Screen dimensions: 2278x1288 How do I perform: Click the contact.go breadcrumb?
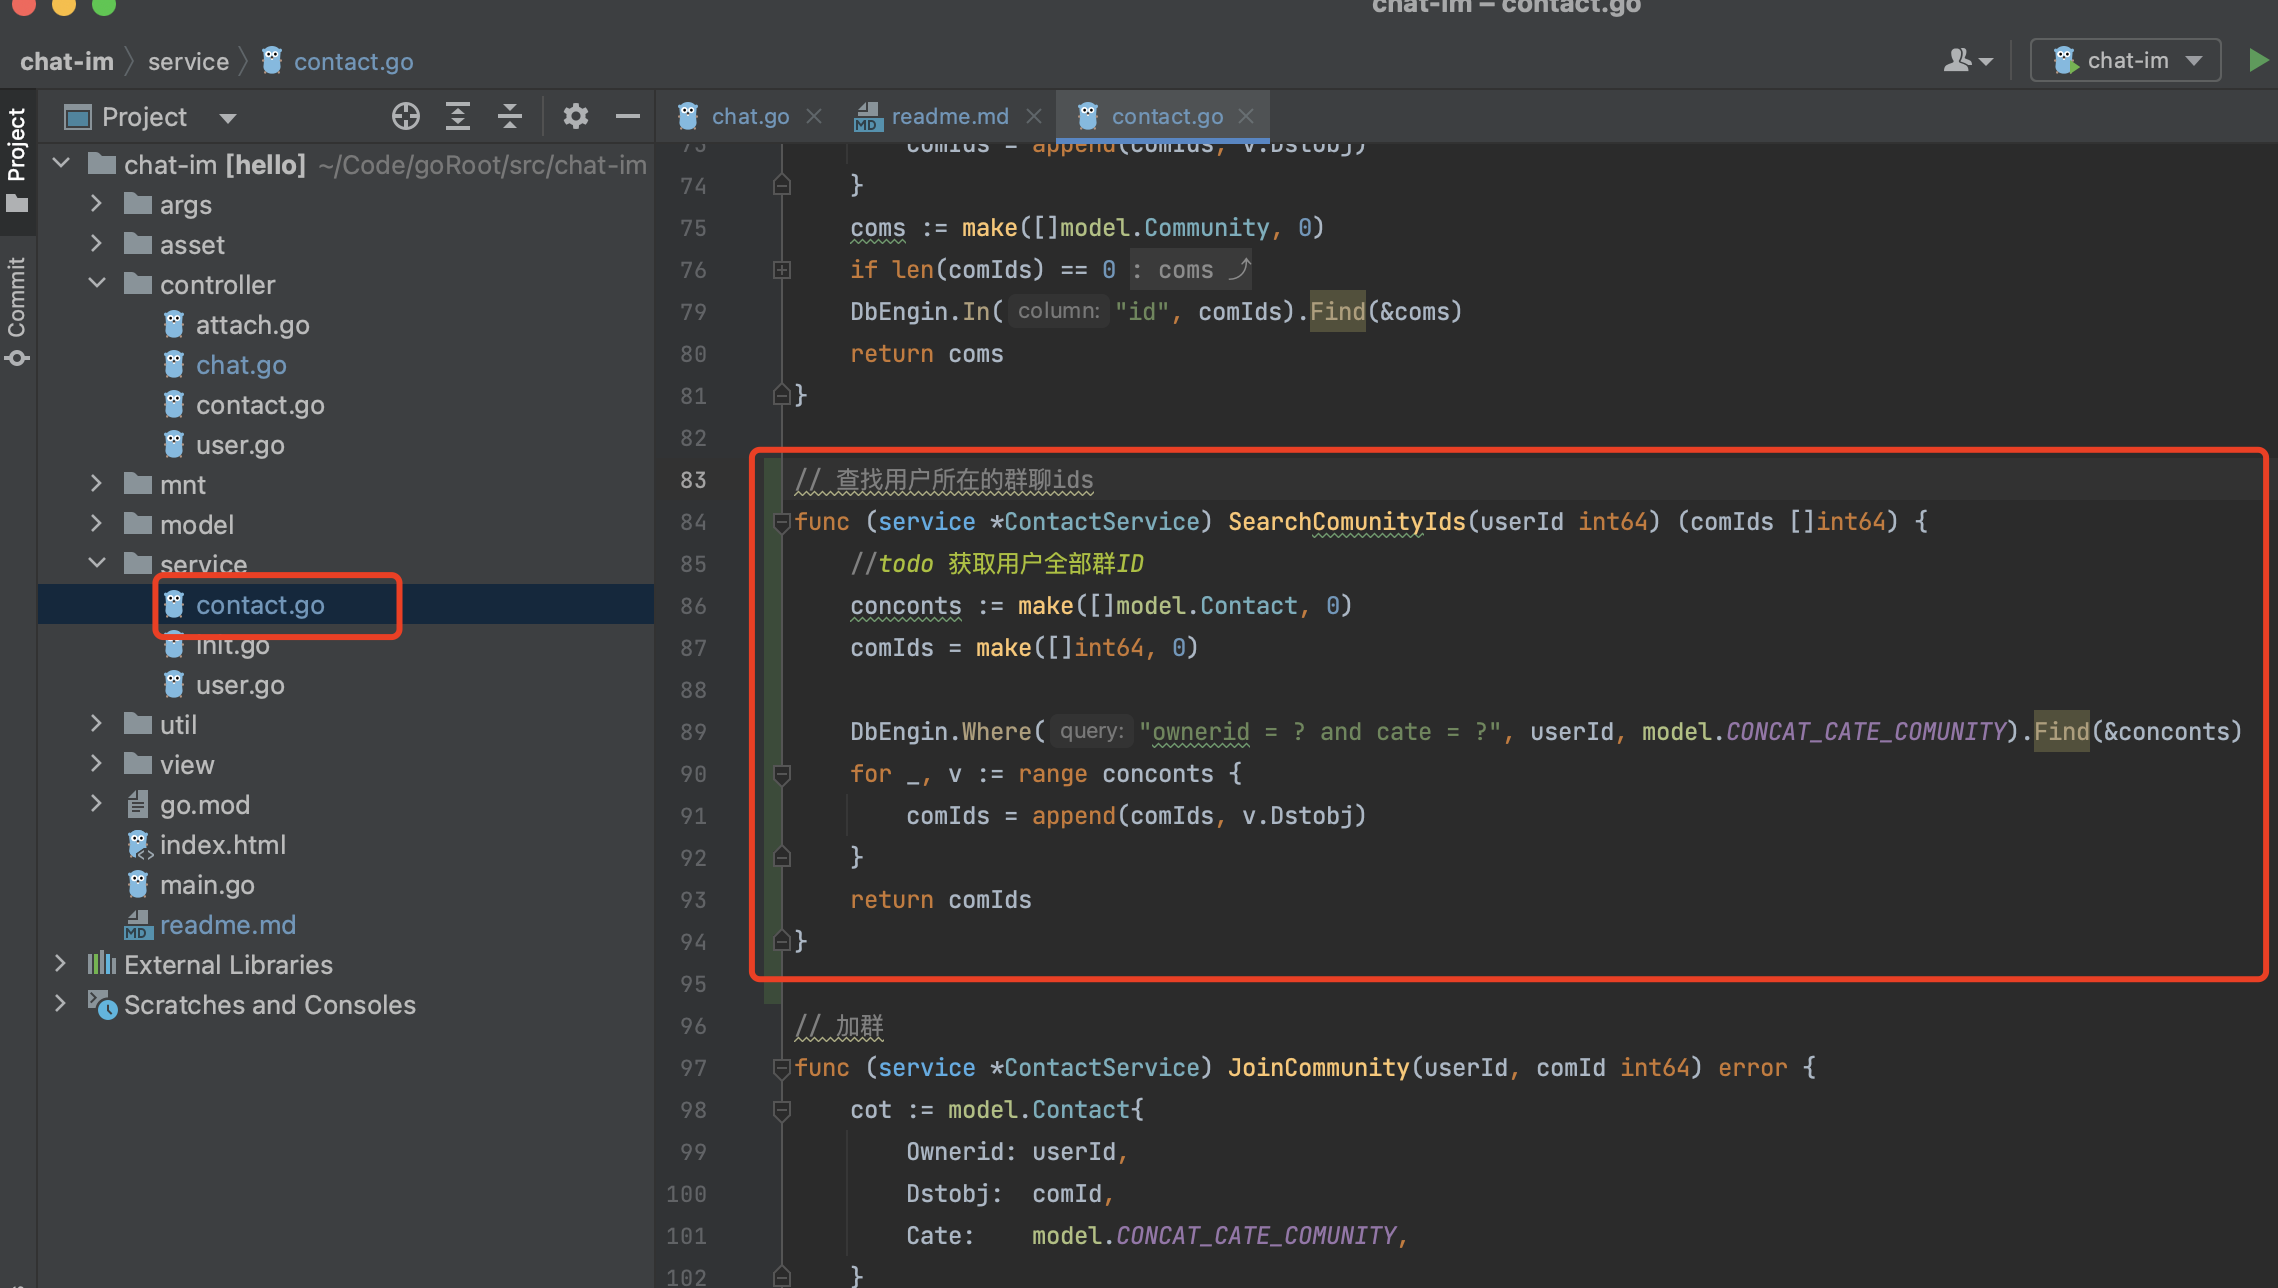[352, 61]
